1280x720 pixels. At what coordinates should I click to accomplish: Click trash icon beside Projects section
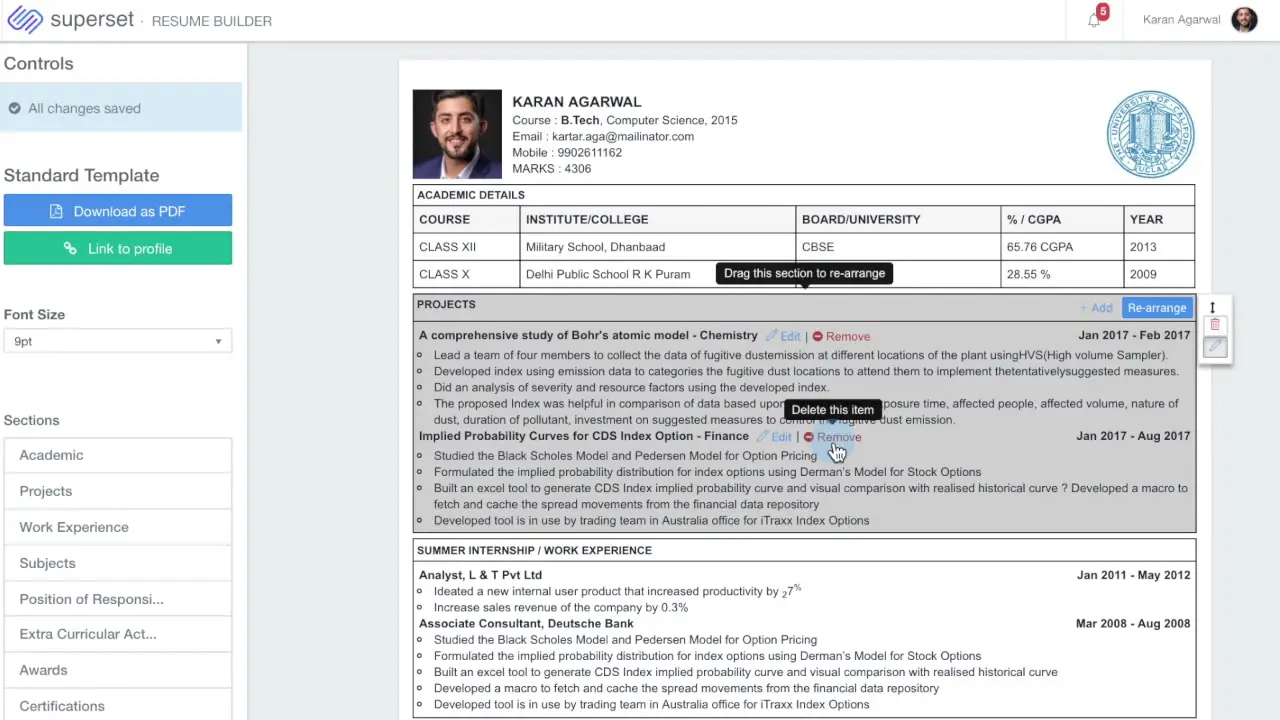1215,325
